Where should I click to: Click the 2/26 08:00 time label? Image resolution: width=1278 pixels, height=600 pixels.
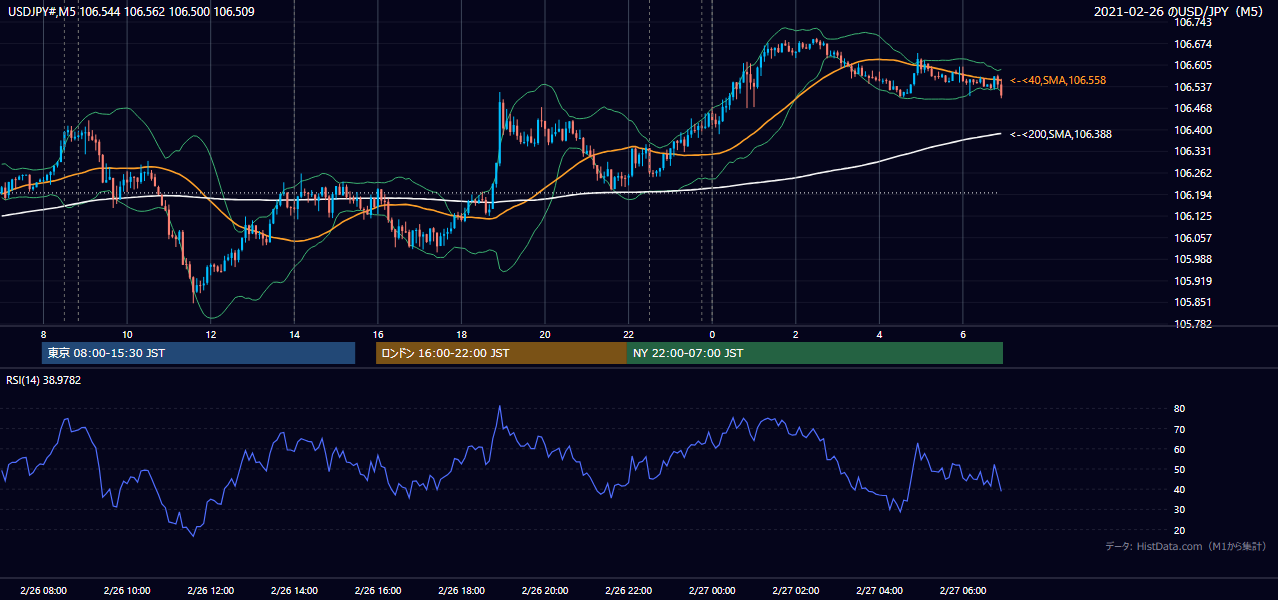coord(43,591)
